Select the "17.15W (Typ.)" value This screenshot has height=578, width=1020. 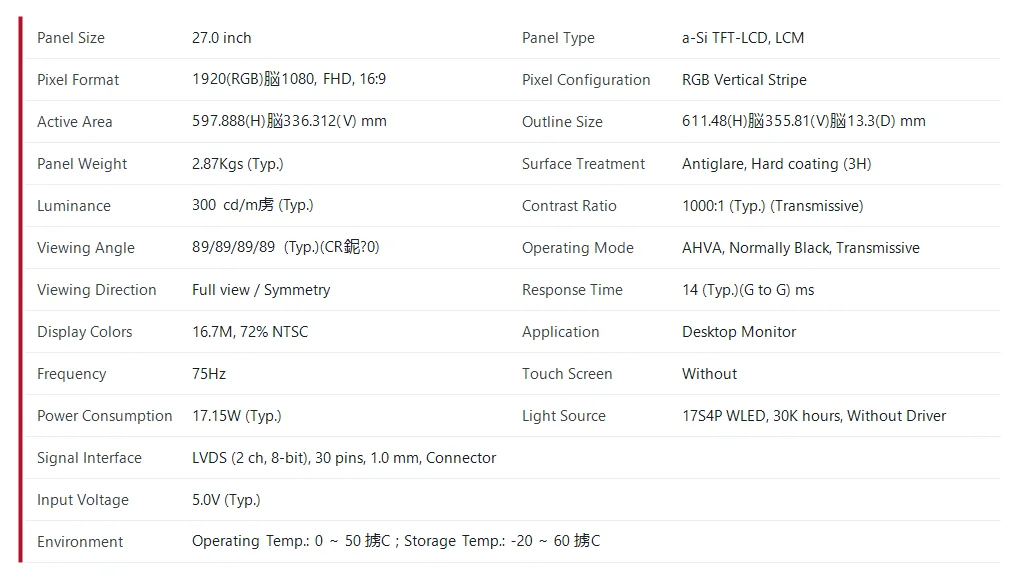(x=237, y=416)
